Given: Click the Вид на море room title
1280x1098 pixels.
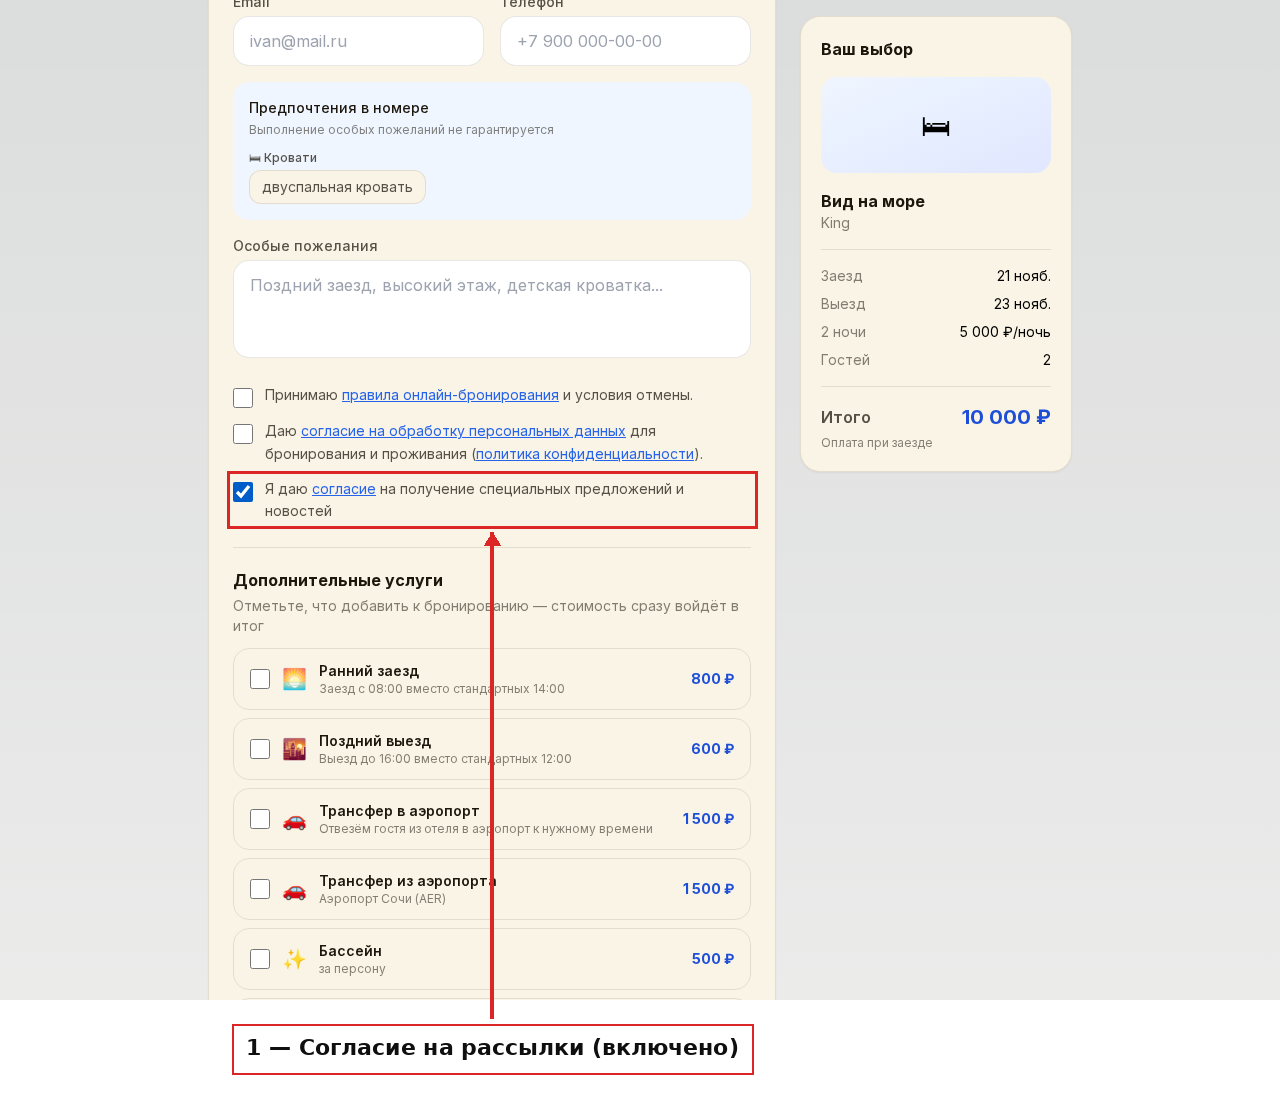Looking at the screenshot, I should click(x=873, y=201).
